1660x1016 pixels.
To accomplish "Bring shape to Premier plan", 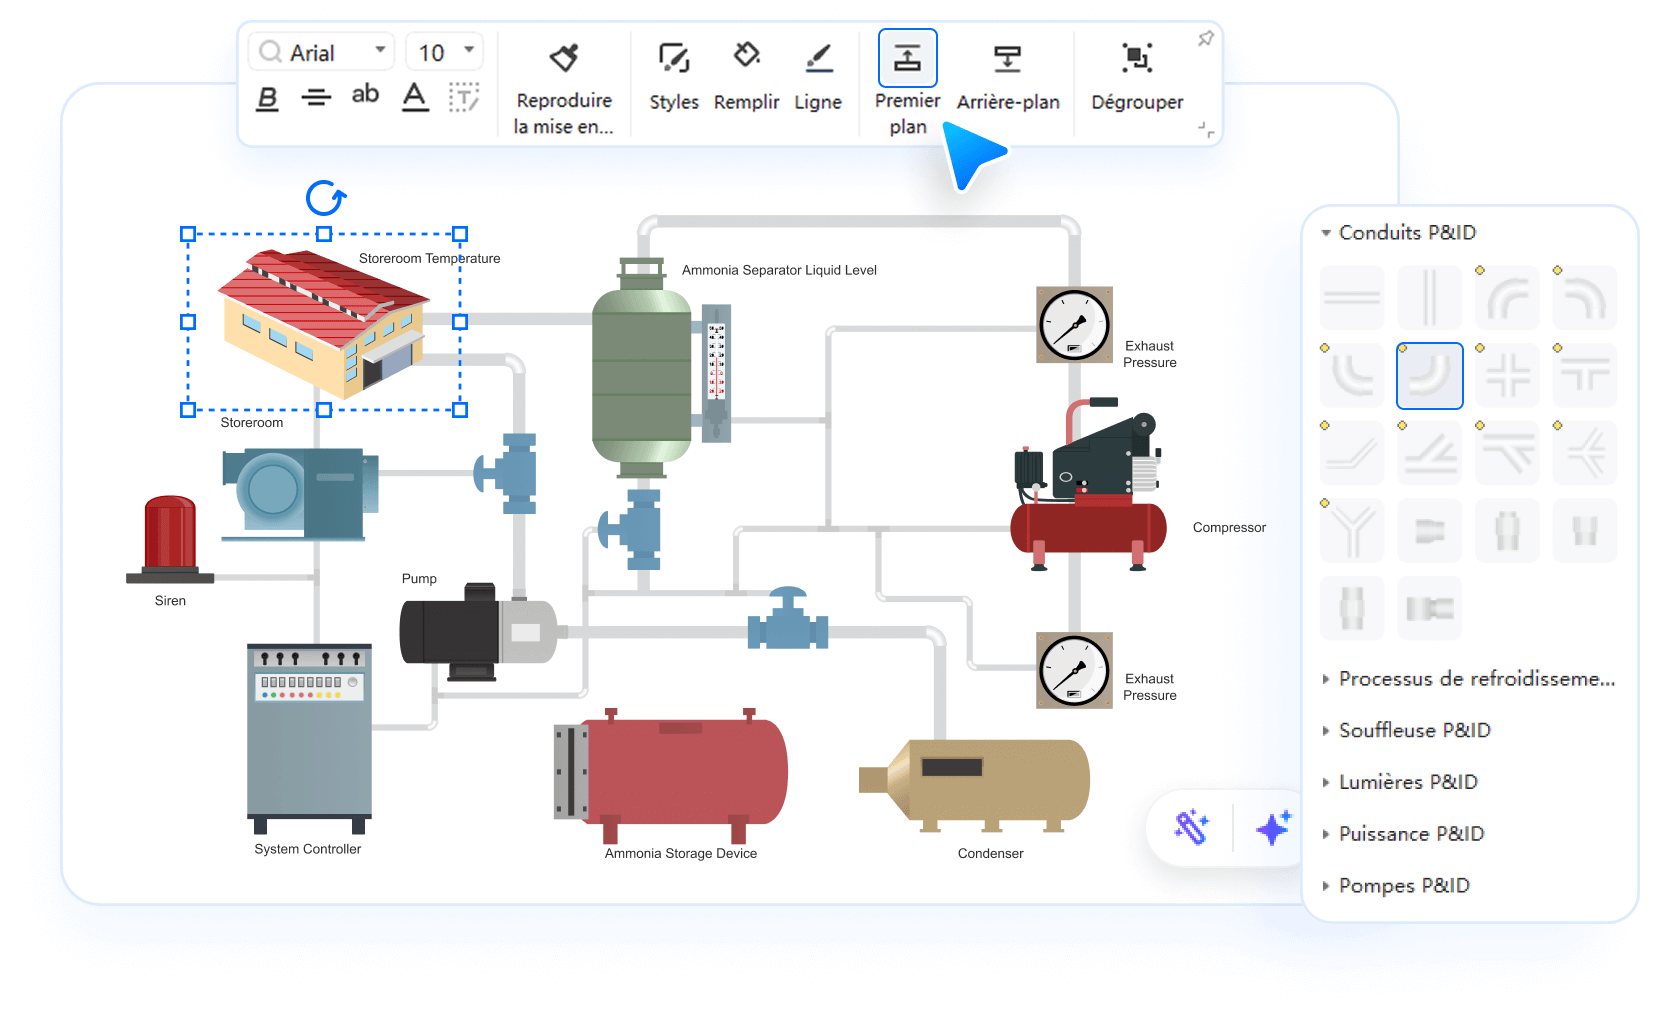I will coord(907,59).
